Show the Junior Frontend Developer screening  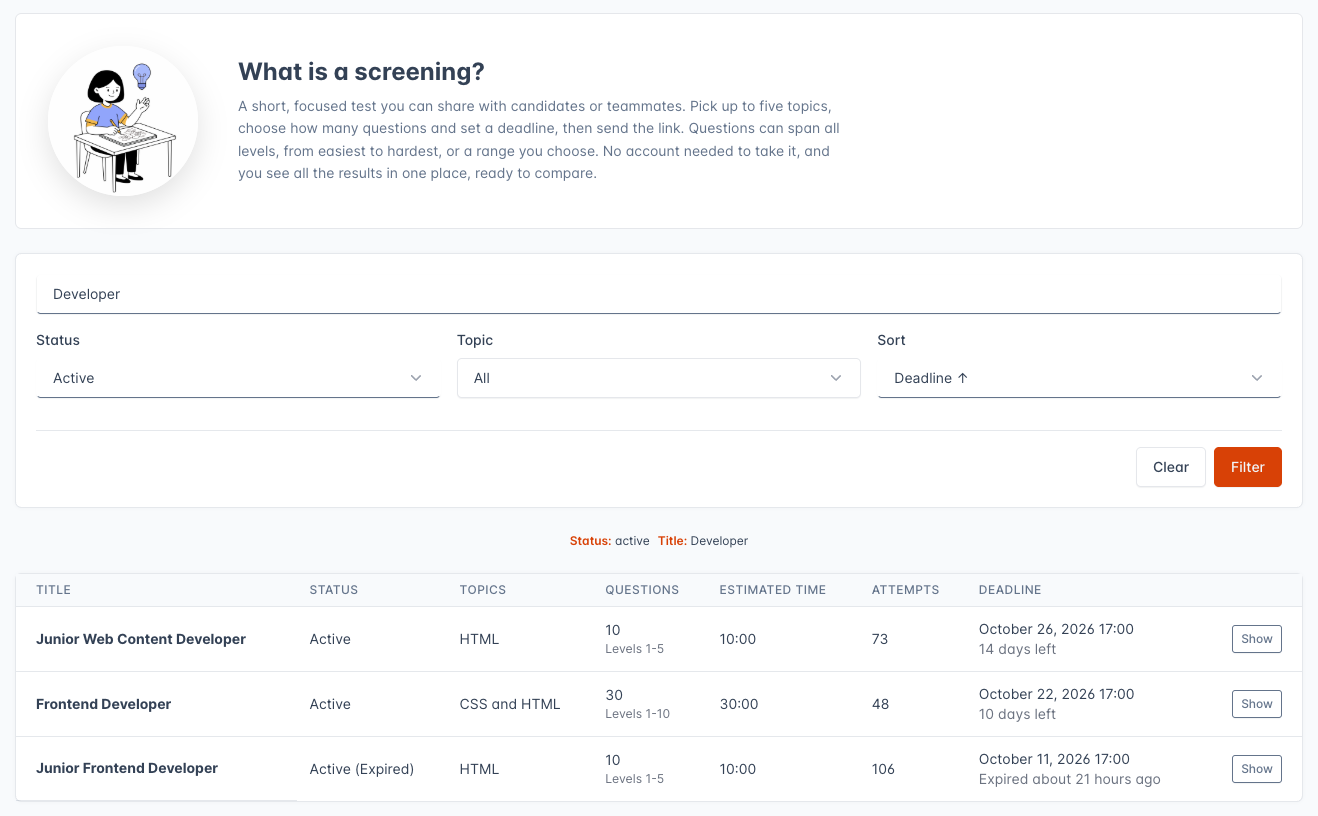coord(1257,769)
